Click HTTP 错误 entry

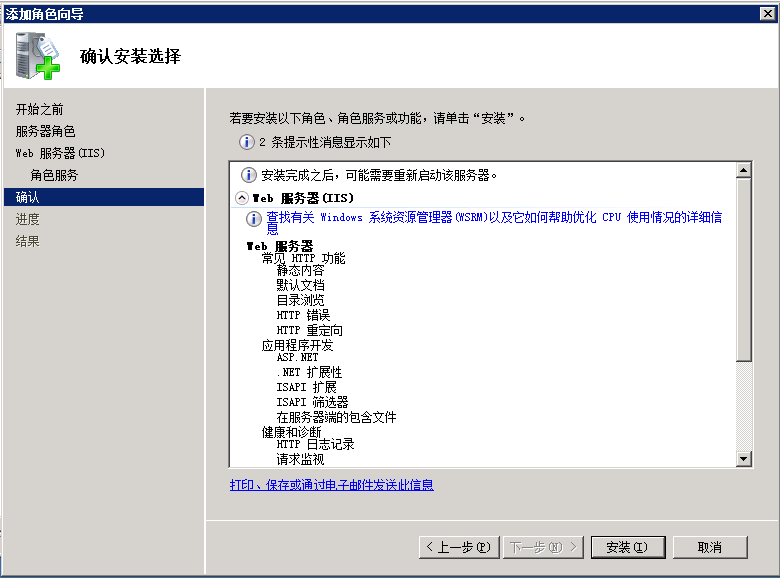(x=303, y=315)
